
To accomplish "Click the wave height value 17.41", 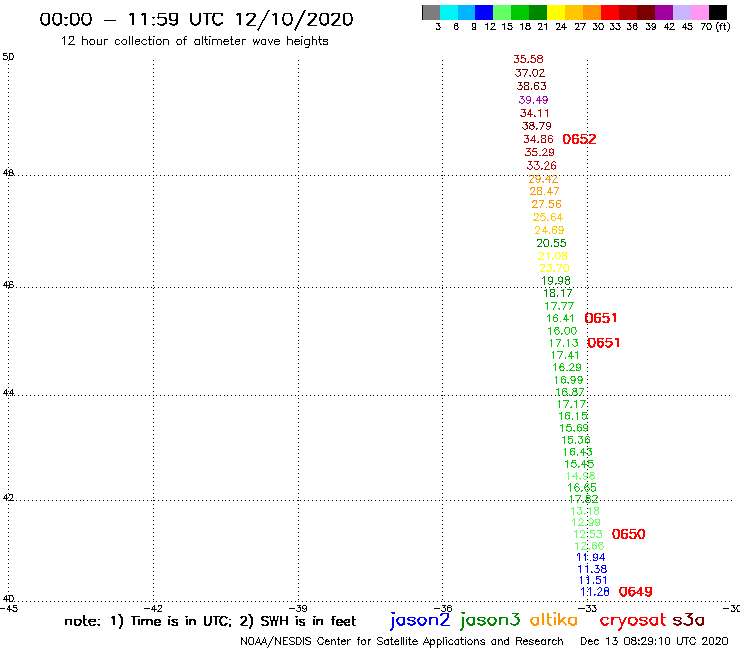I will 565,355.
